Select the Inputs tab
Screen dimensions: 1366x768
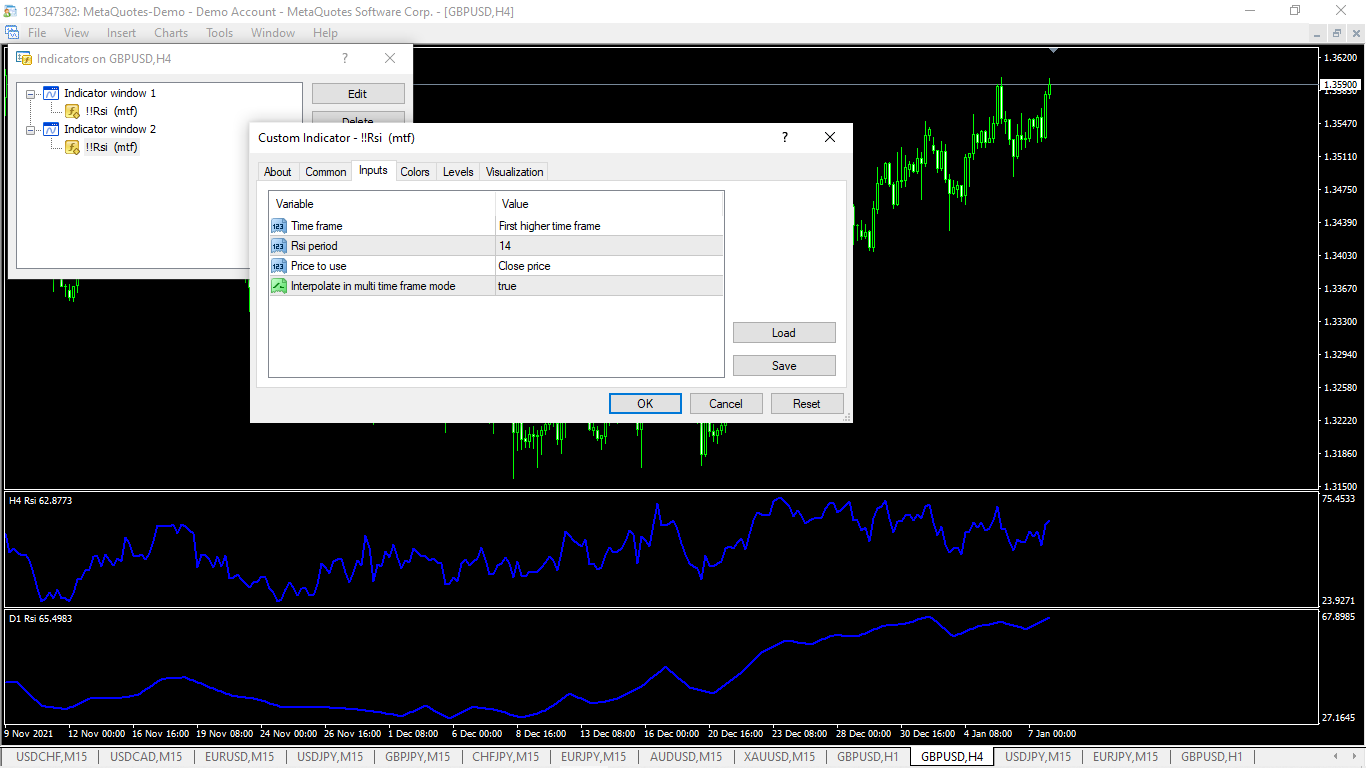(373, 171)
